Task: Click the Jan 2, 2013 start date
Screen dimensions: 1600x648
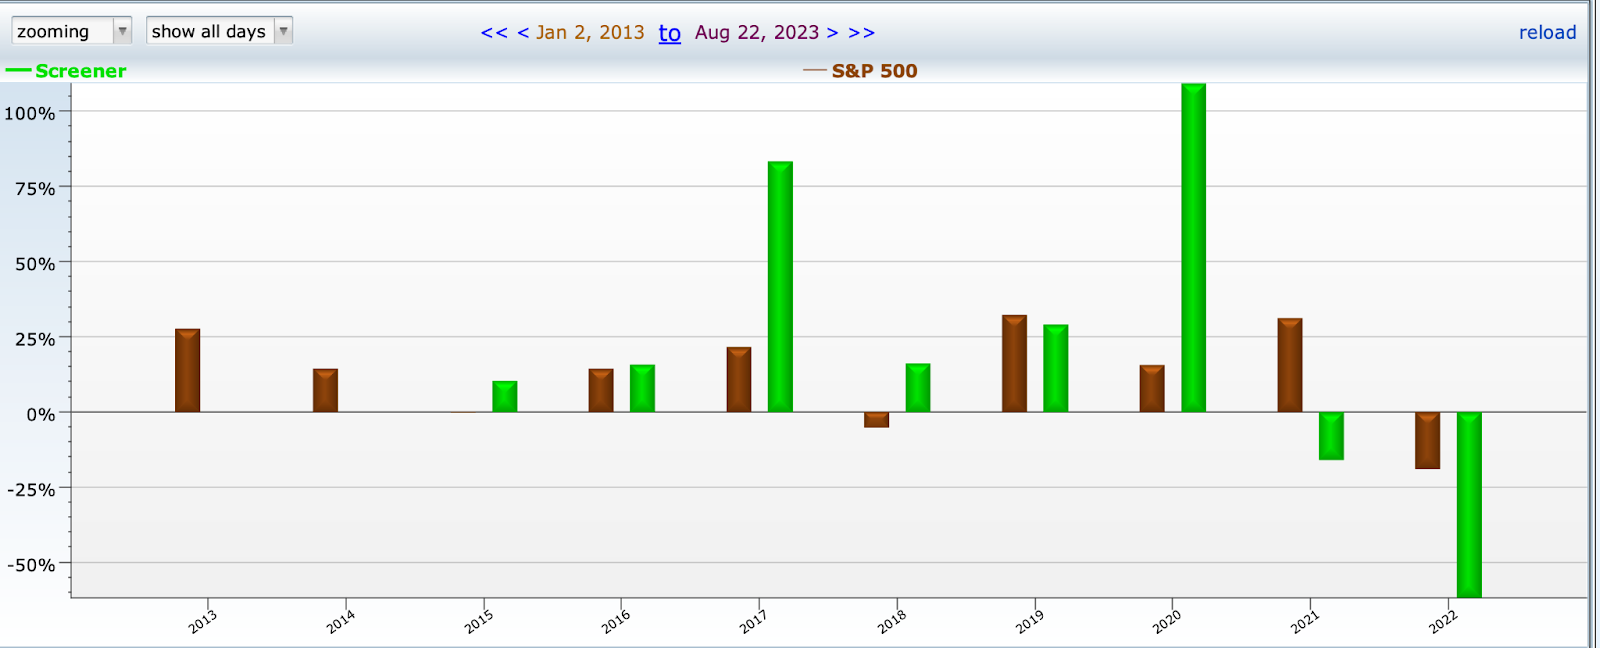Action: coord(590,32)
